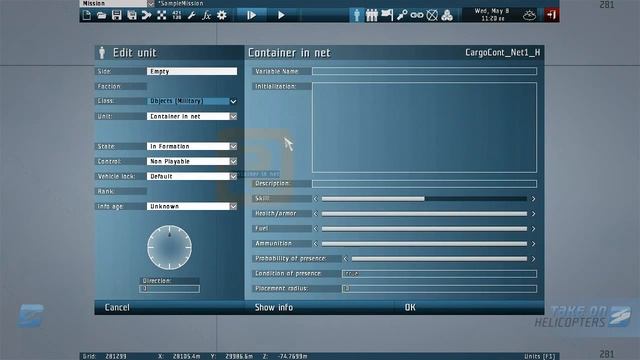Increase Skill with its right arrow

click(x=533, y=199)
